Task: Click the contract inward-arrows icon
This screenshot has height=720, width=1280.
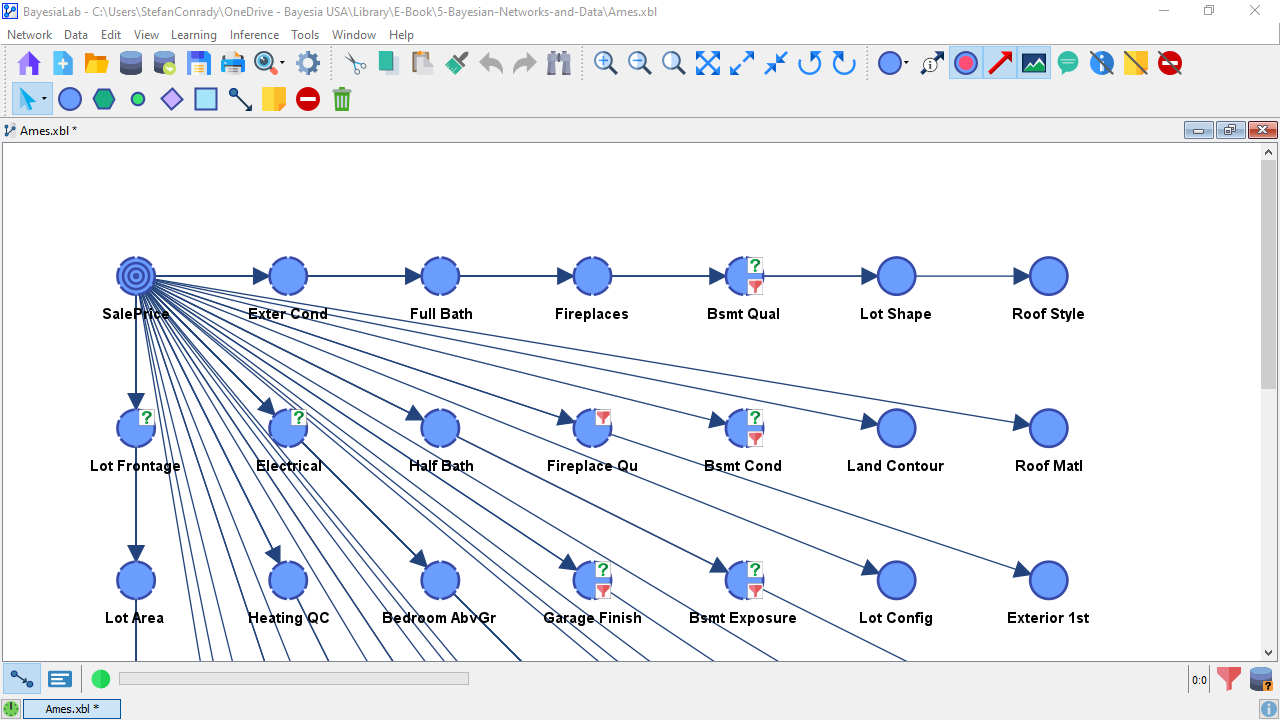Action: pos(776,64)
